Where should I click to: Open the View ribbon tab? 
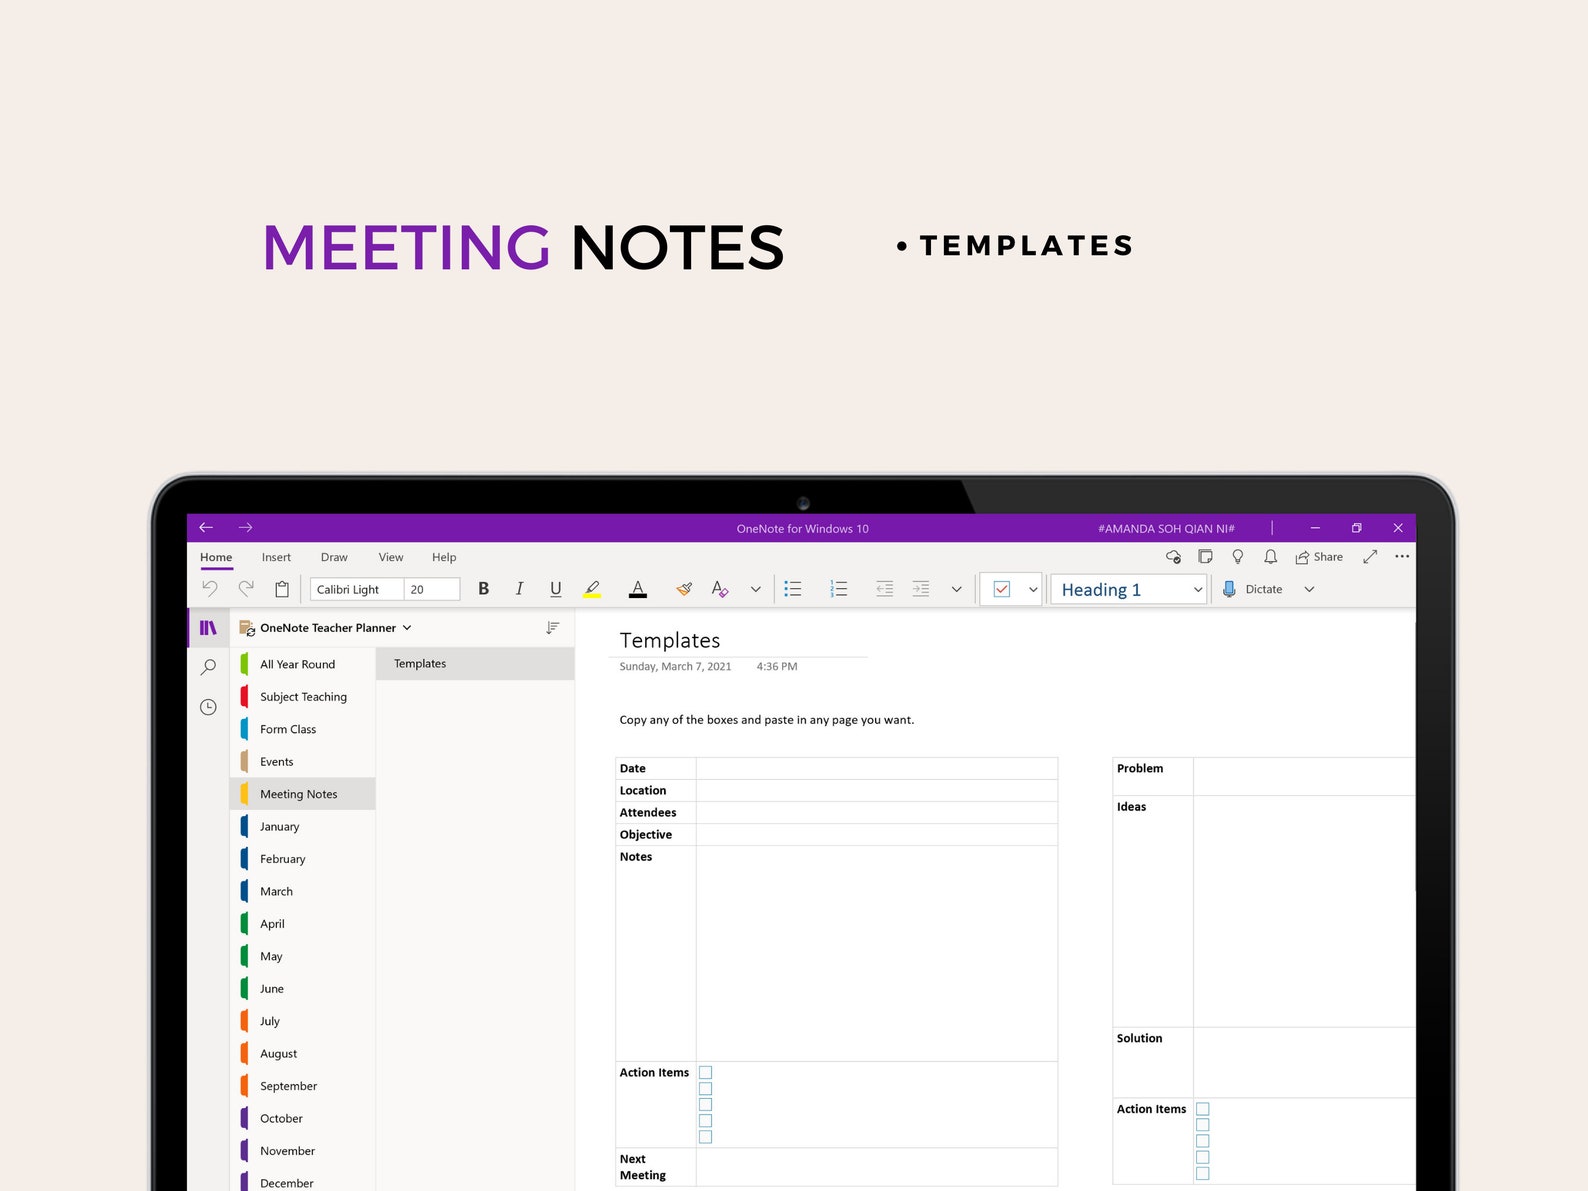click(x=391, y=557)
